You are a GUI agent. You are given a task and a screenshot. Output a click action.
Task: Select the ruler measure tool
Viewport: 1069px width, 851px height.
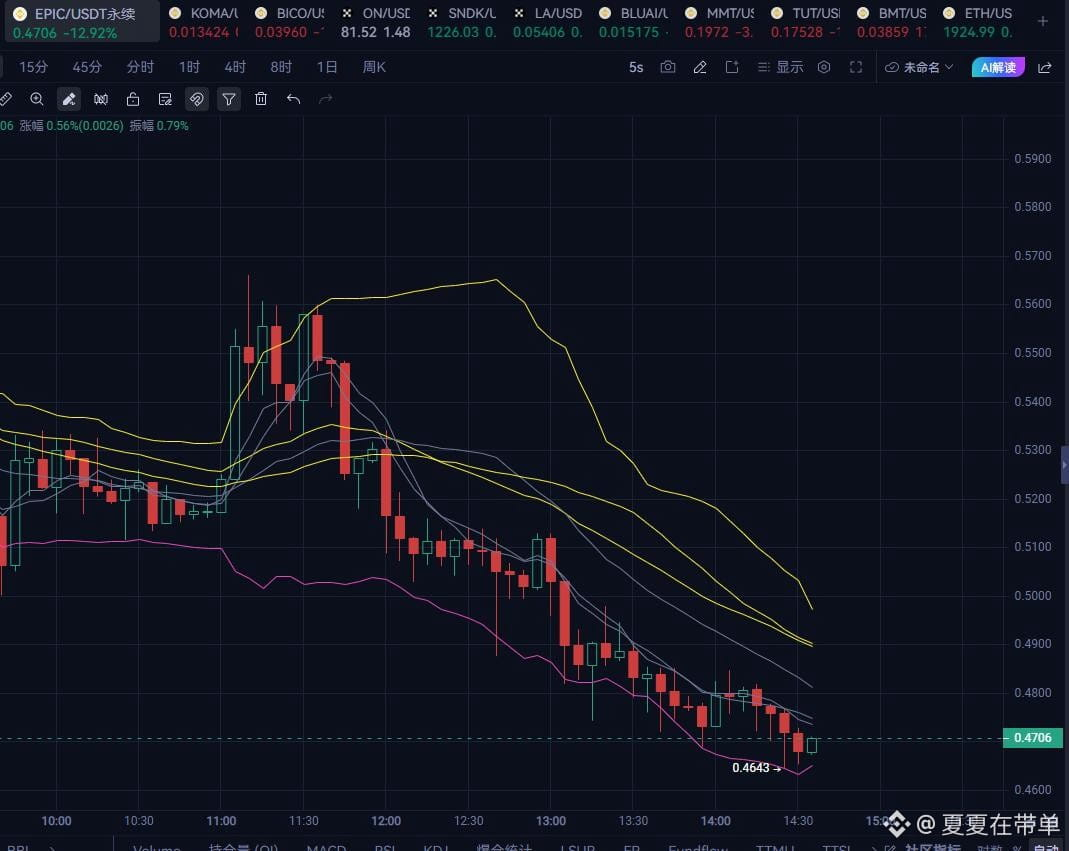click(x=5, y=100)
